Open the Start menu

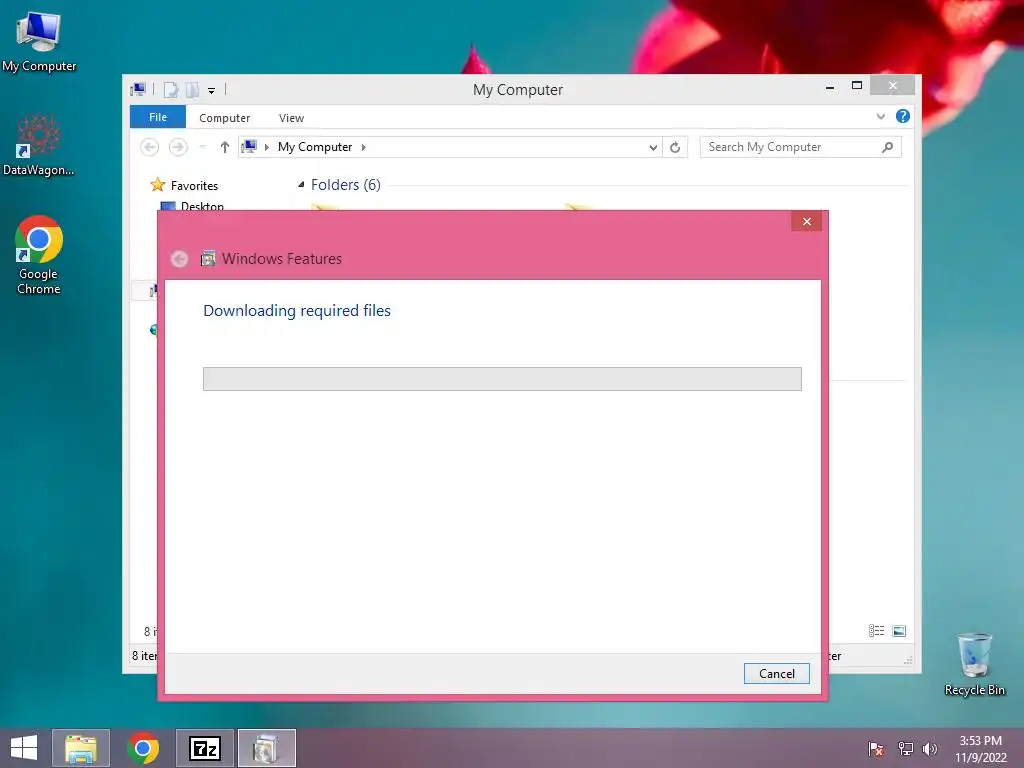coord(24,748)
